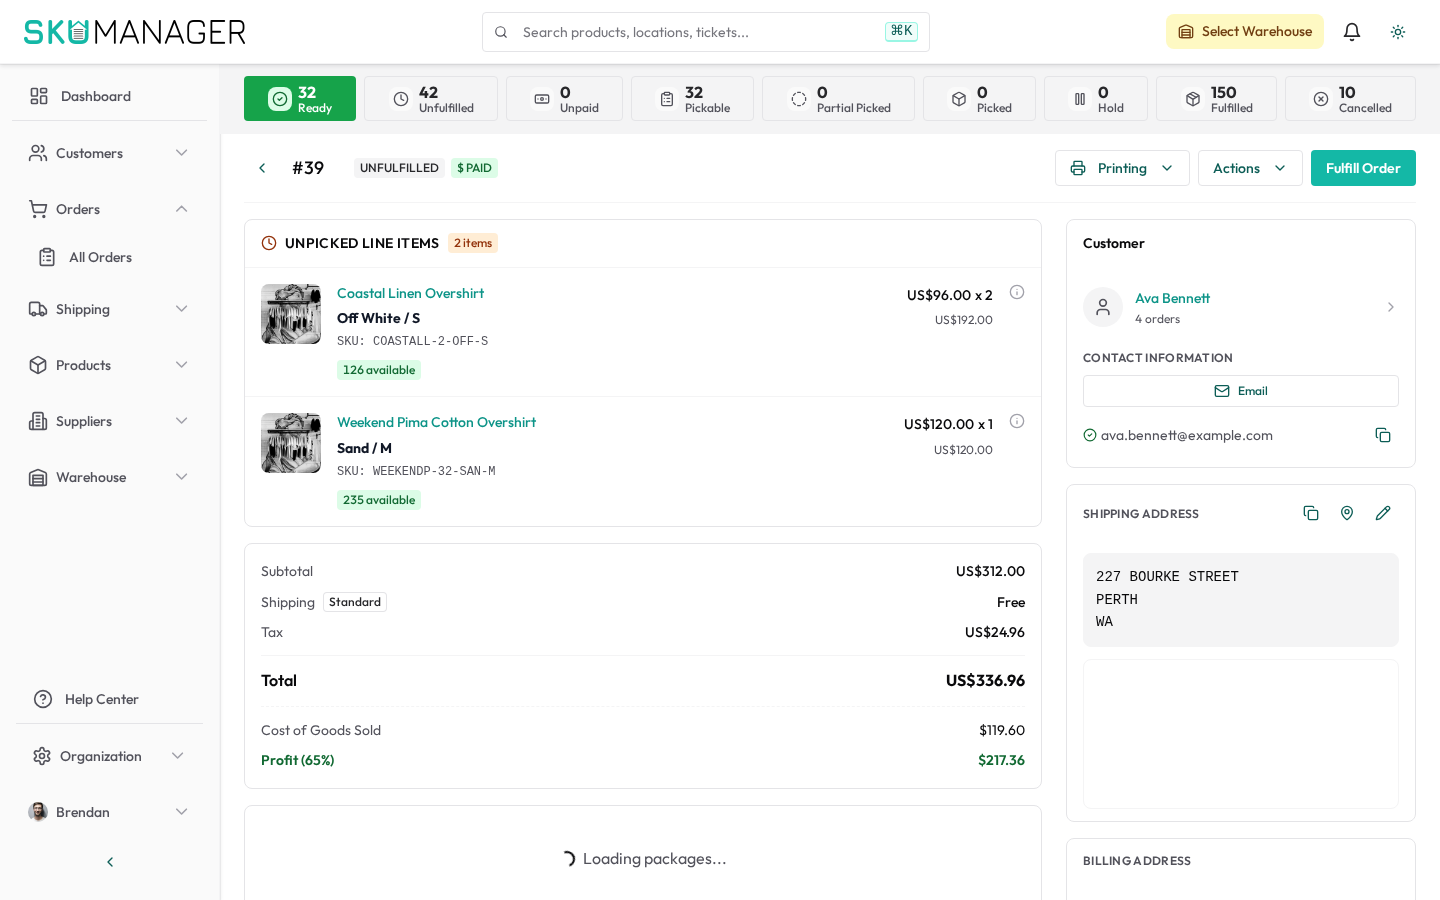Open Dashboard in sidebar
Viewport: 1440px width, 900px height.
109,96
